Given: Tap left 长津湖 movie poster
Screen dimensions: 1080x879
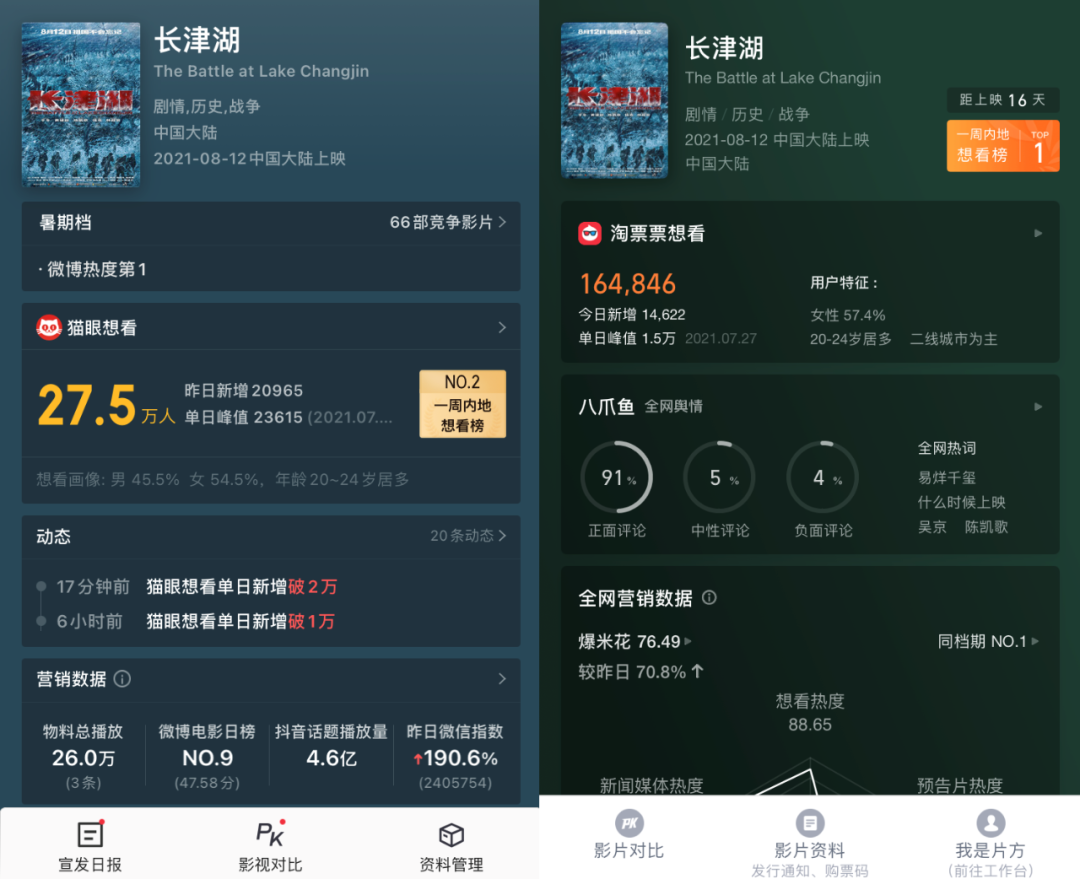Looking at the screenshot, I should tap(81, 105).
